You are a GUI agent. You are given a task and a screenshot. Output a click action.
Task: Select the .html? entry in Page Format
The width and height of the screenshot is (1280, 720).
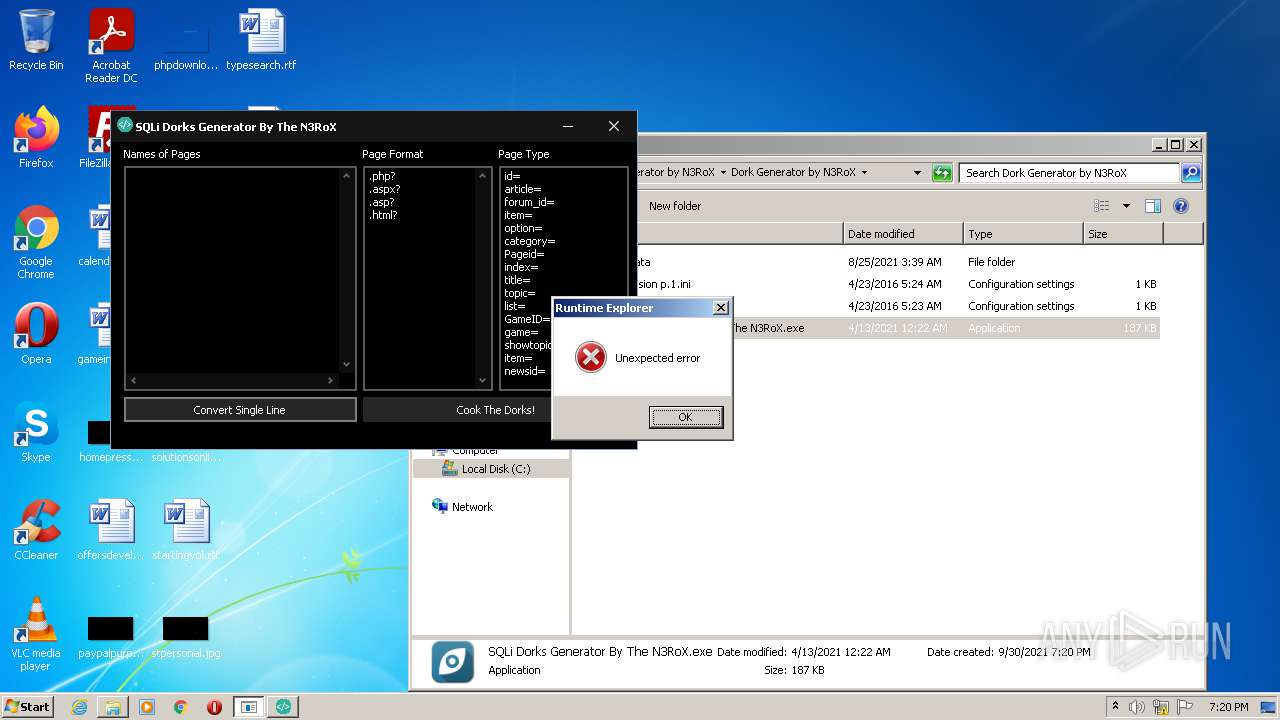click(x=383, y=215)
